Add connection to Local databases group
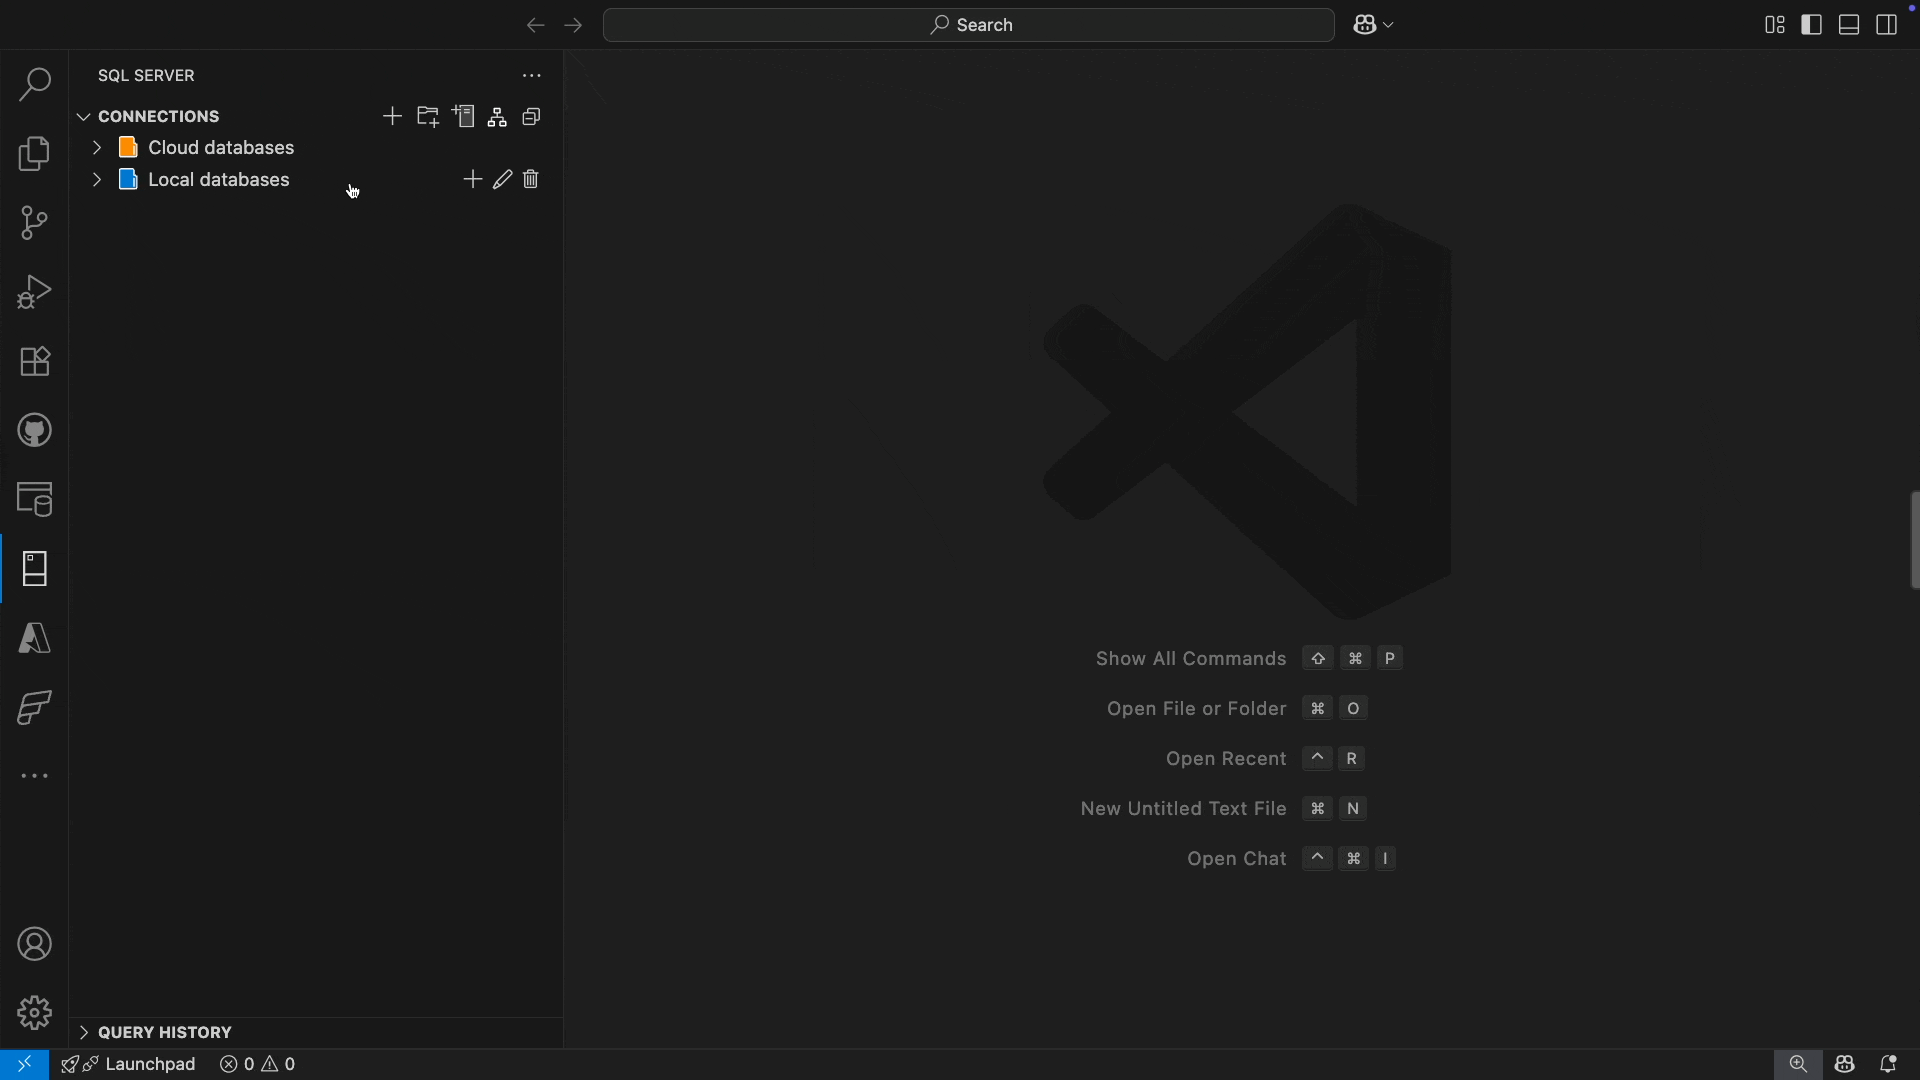 tap(473, 180)
